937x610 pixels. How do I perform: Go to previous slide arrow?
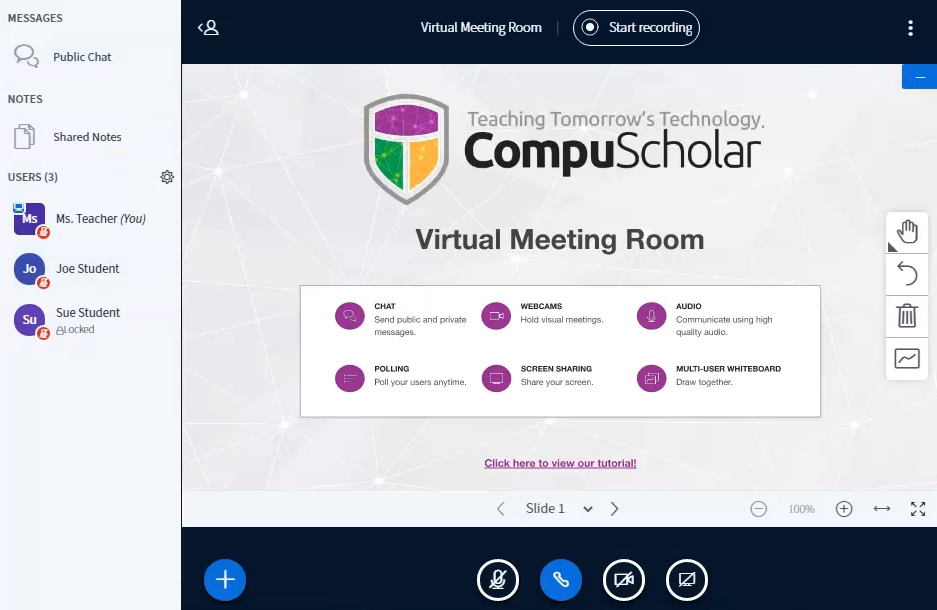501,508
